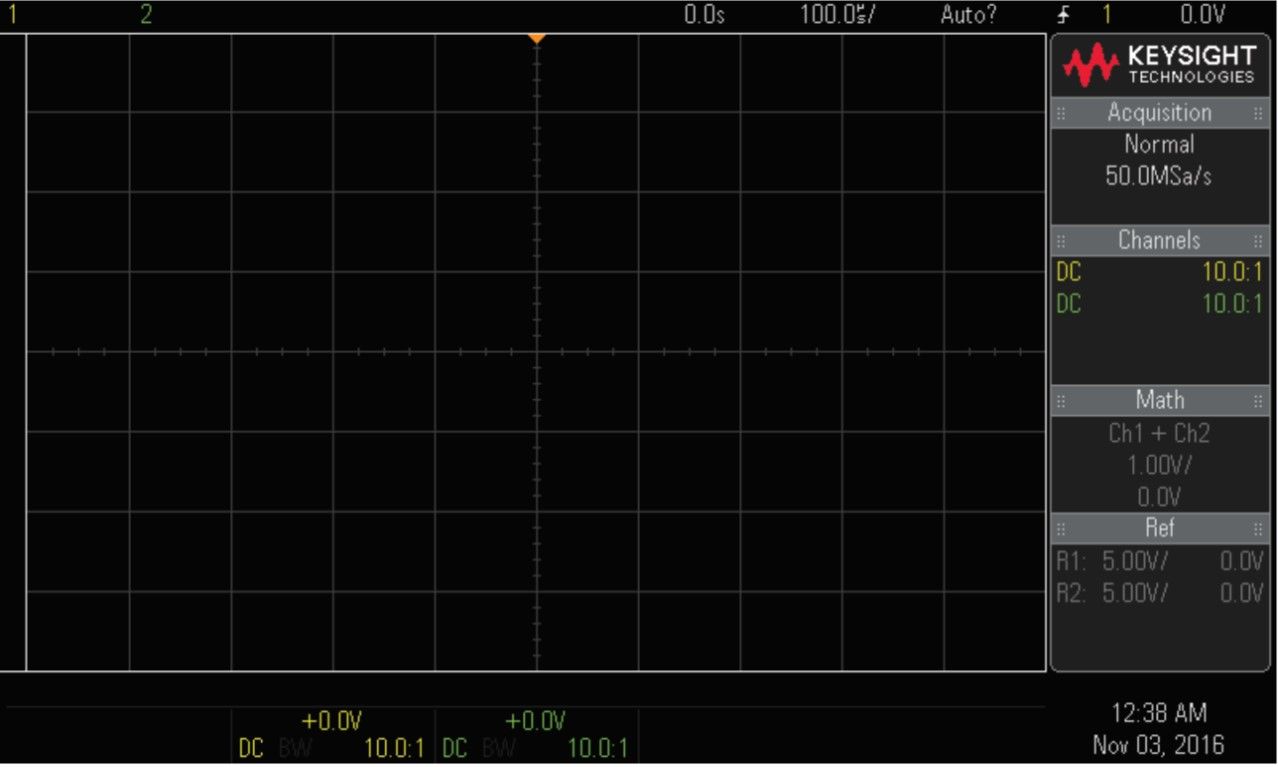
Task: Select the orange trigger time reference marker
Action: pos(537,38)
